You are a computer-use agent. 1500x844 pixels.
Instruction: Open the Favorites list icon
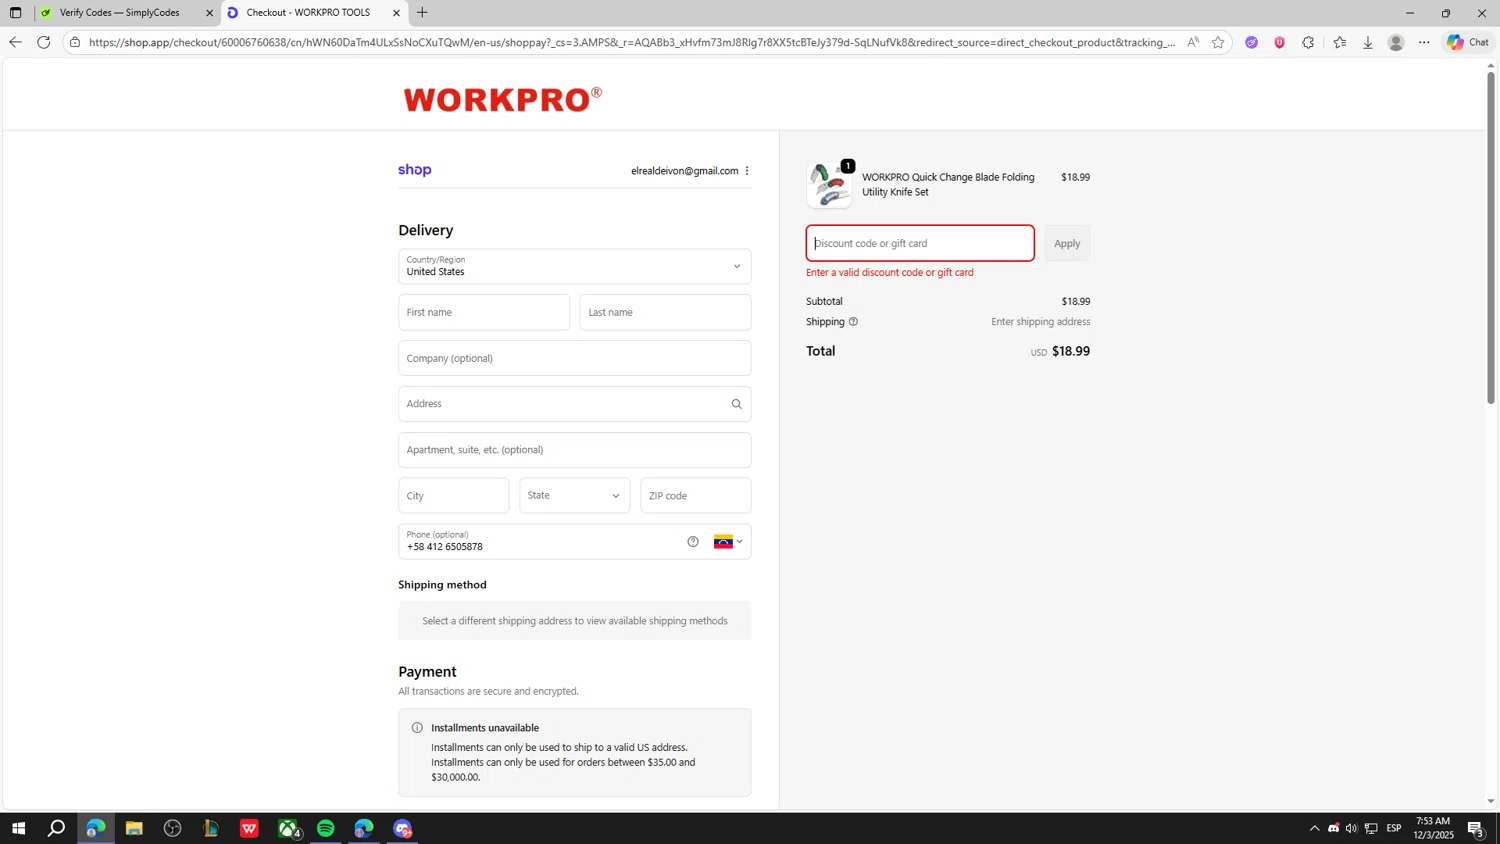pyautogui.click(x=1339, y=42)
